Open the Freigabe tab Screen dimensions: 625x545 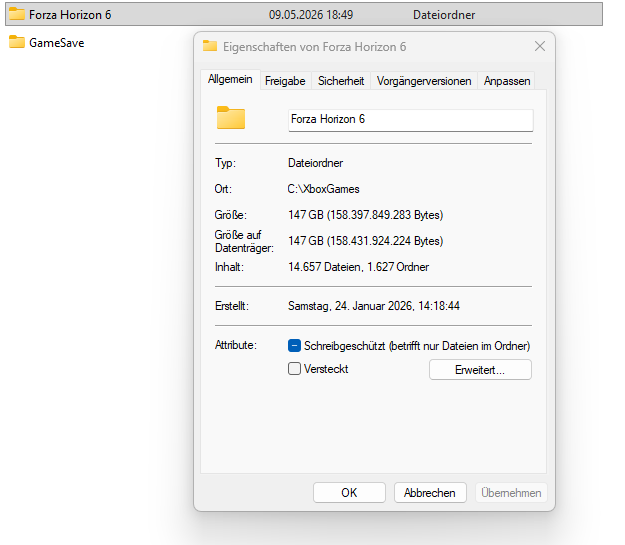[285, 81]
